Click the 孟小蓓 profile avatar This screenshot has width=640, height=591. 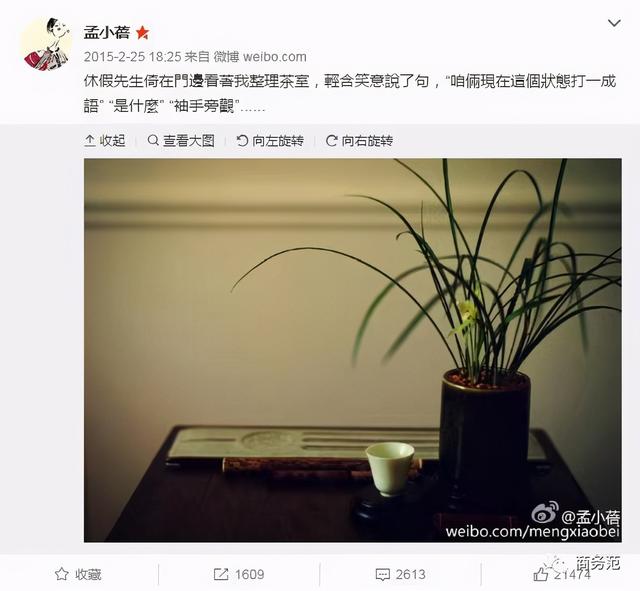point(46,44)
